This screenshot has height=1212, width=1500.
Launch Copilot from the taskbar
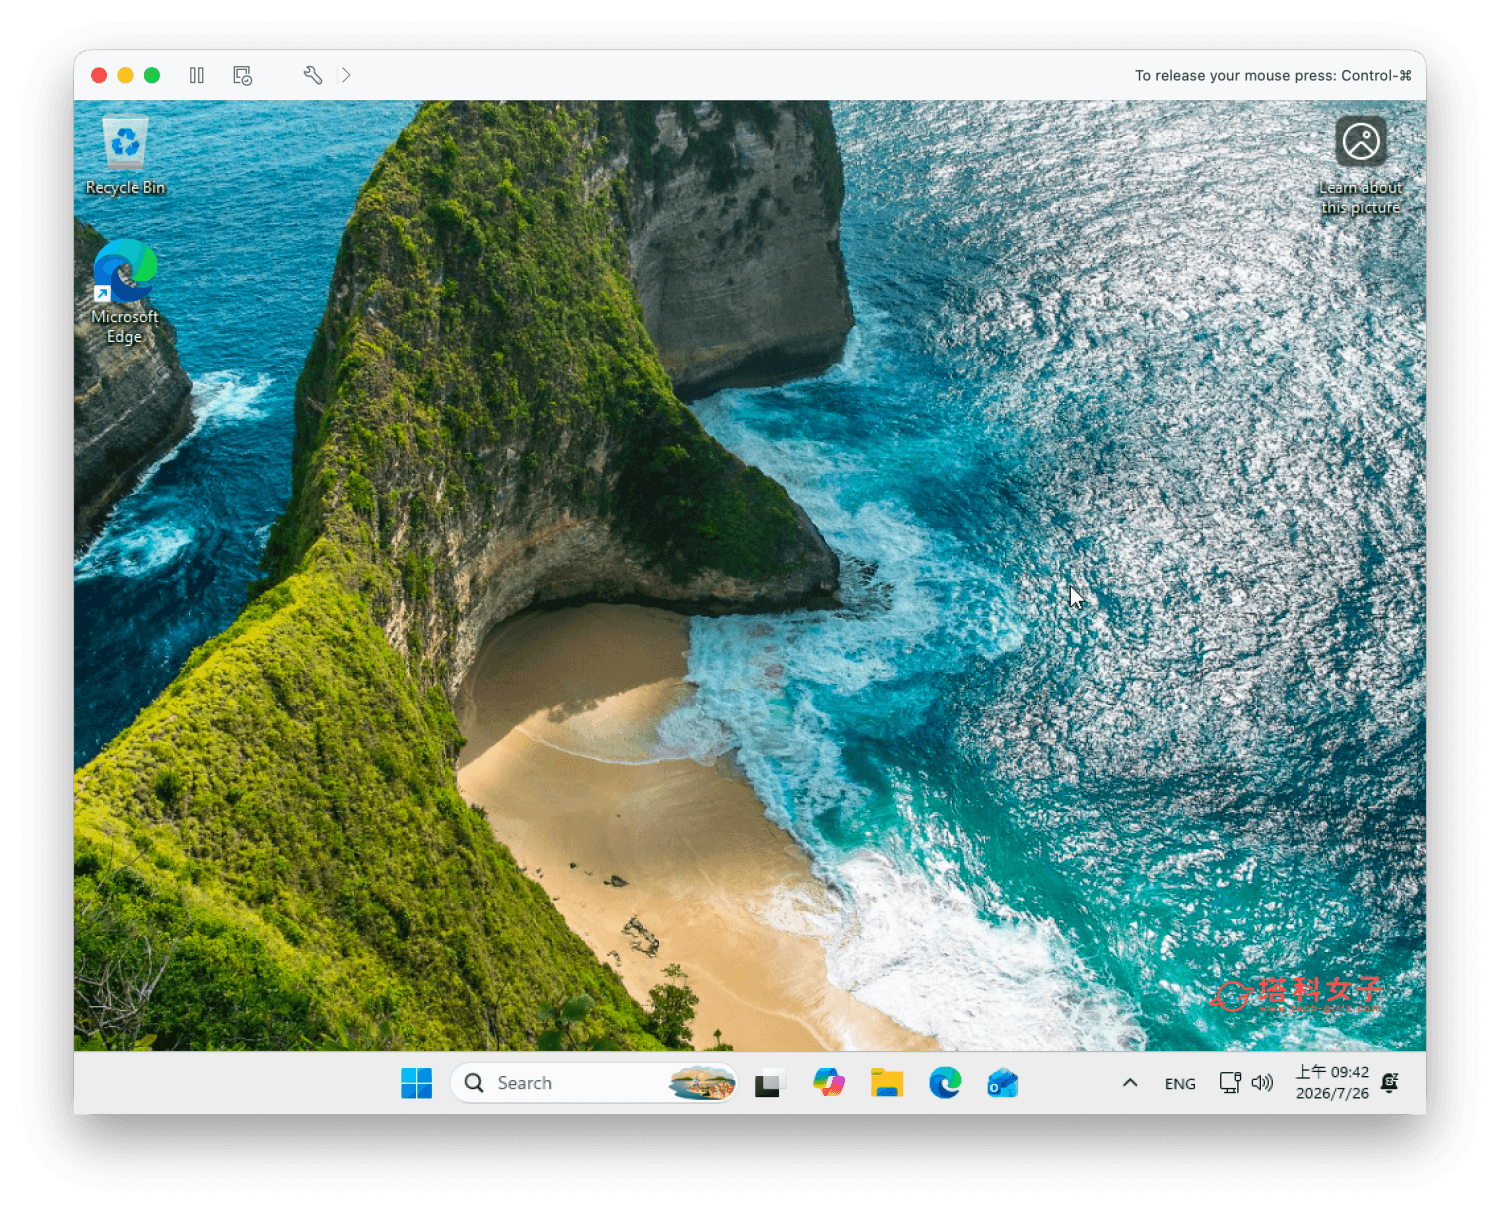pos(829,1083)
